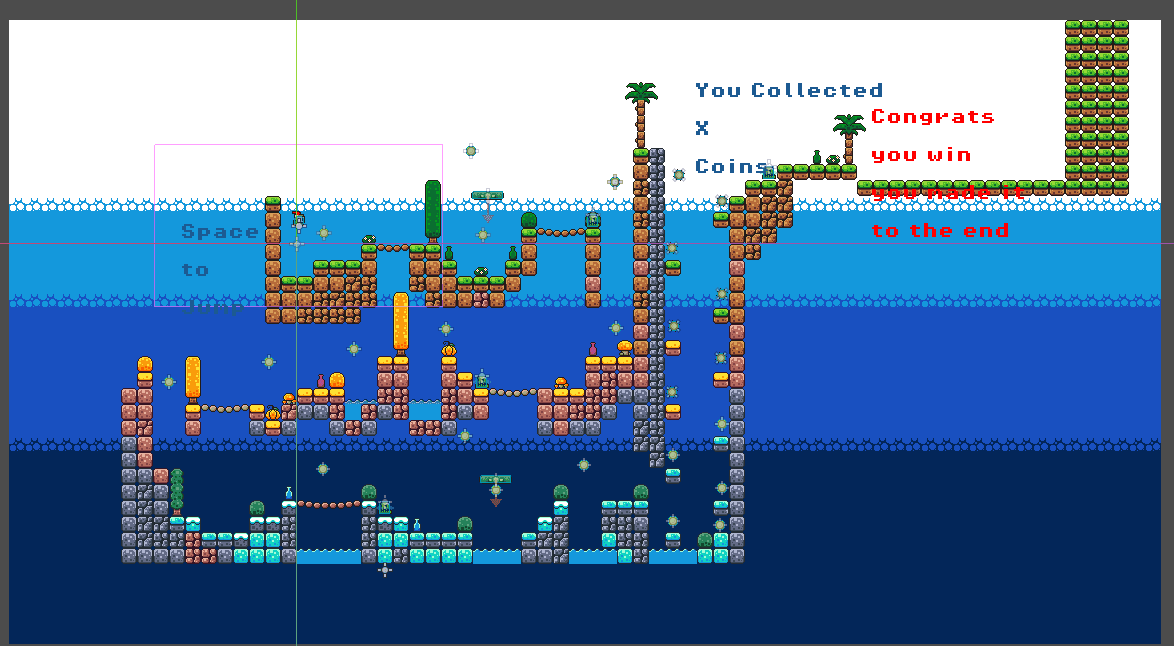This screenshot has height=646, width=1174.
Task: Select the purple vase nearest the stone pillar
Action: pyautogui.click(x=593, y=349)
